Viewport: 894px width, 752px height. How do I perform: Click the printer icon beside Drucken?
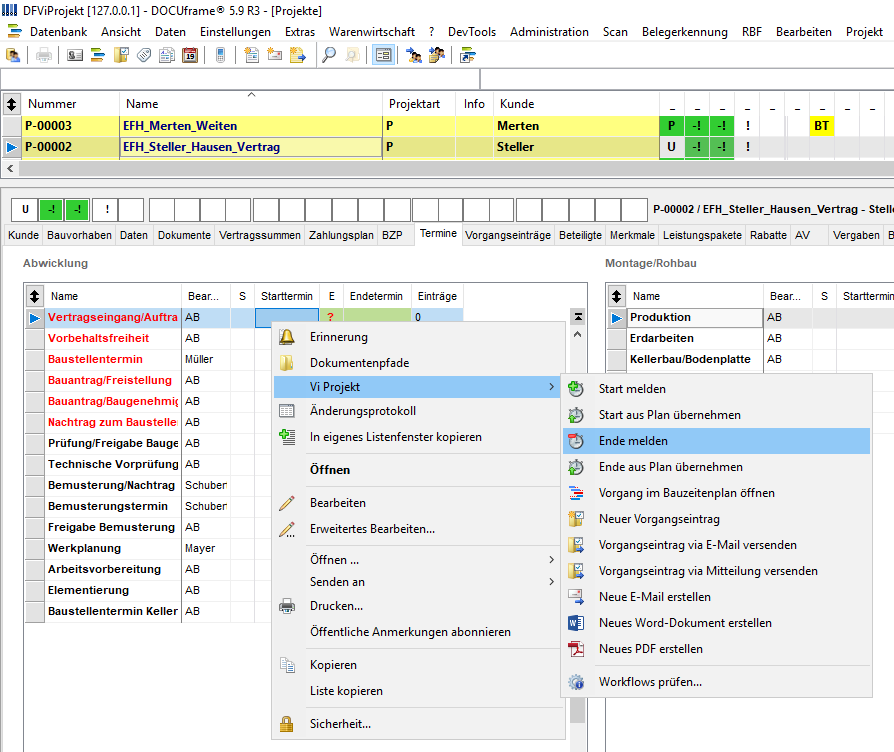[287, 606]
